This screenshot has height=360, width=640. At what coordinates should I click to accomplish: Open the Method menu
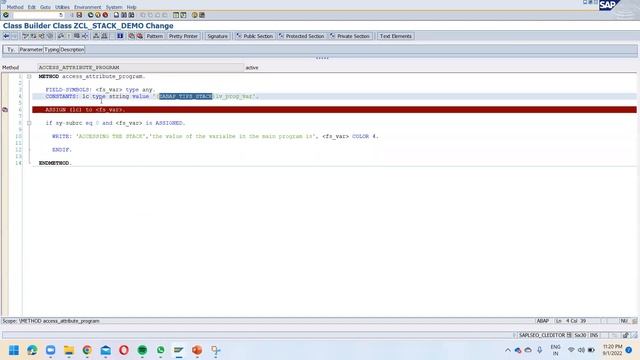point(15,7)
